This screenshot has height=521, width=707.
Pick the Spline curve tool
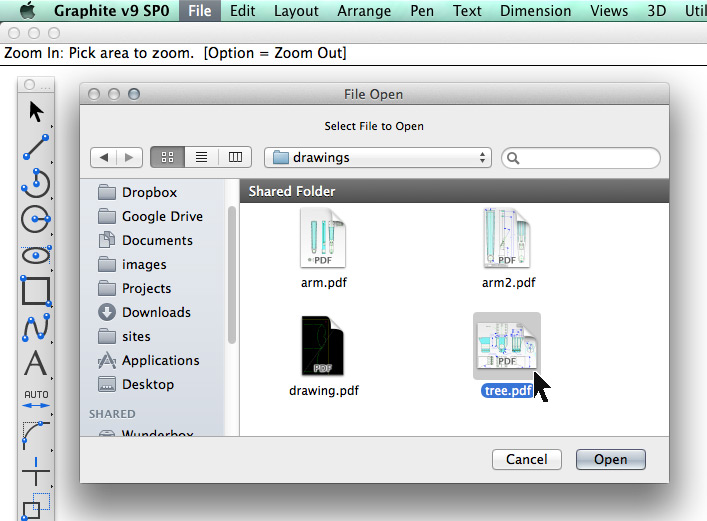(x=36, y=327)
